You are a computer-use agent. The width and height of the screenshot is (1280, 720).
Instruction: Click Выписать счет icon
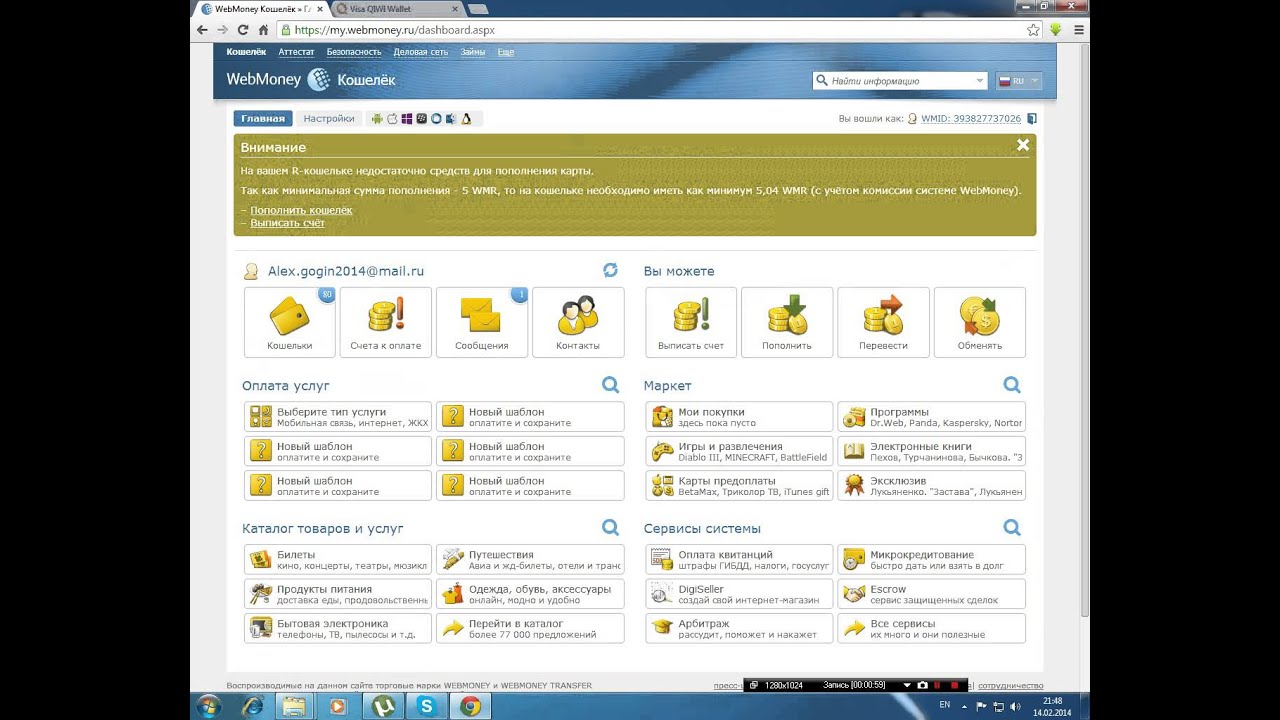(x=691, y=322)
